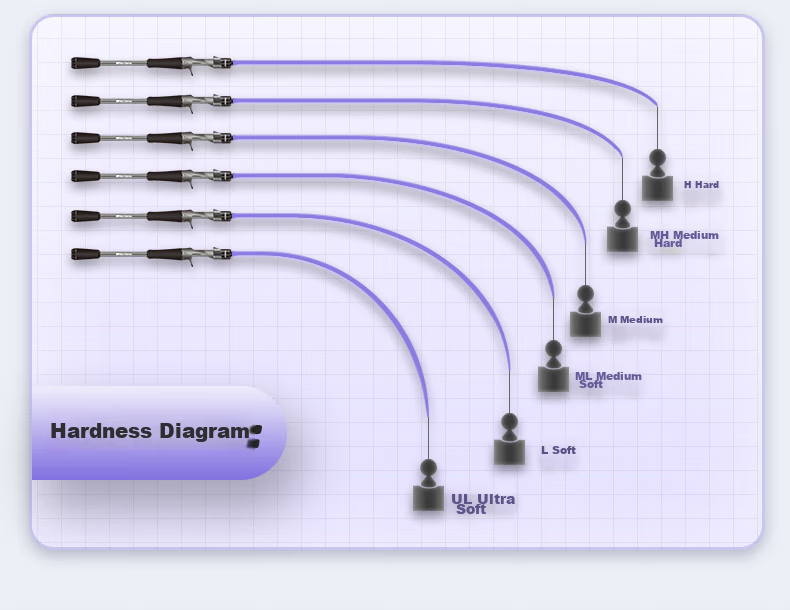
Task: Select the "ML Medium Soft" label
Action: 608,380
